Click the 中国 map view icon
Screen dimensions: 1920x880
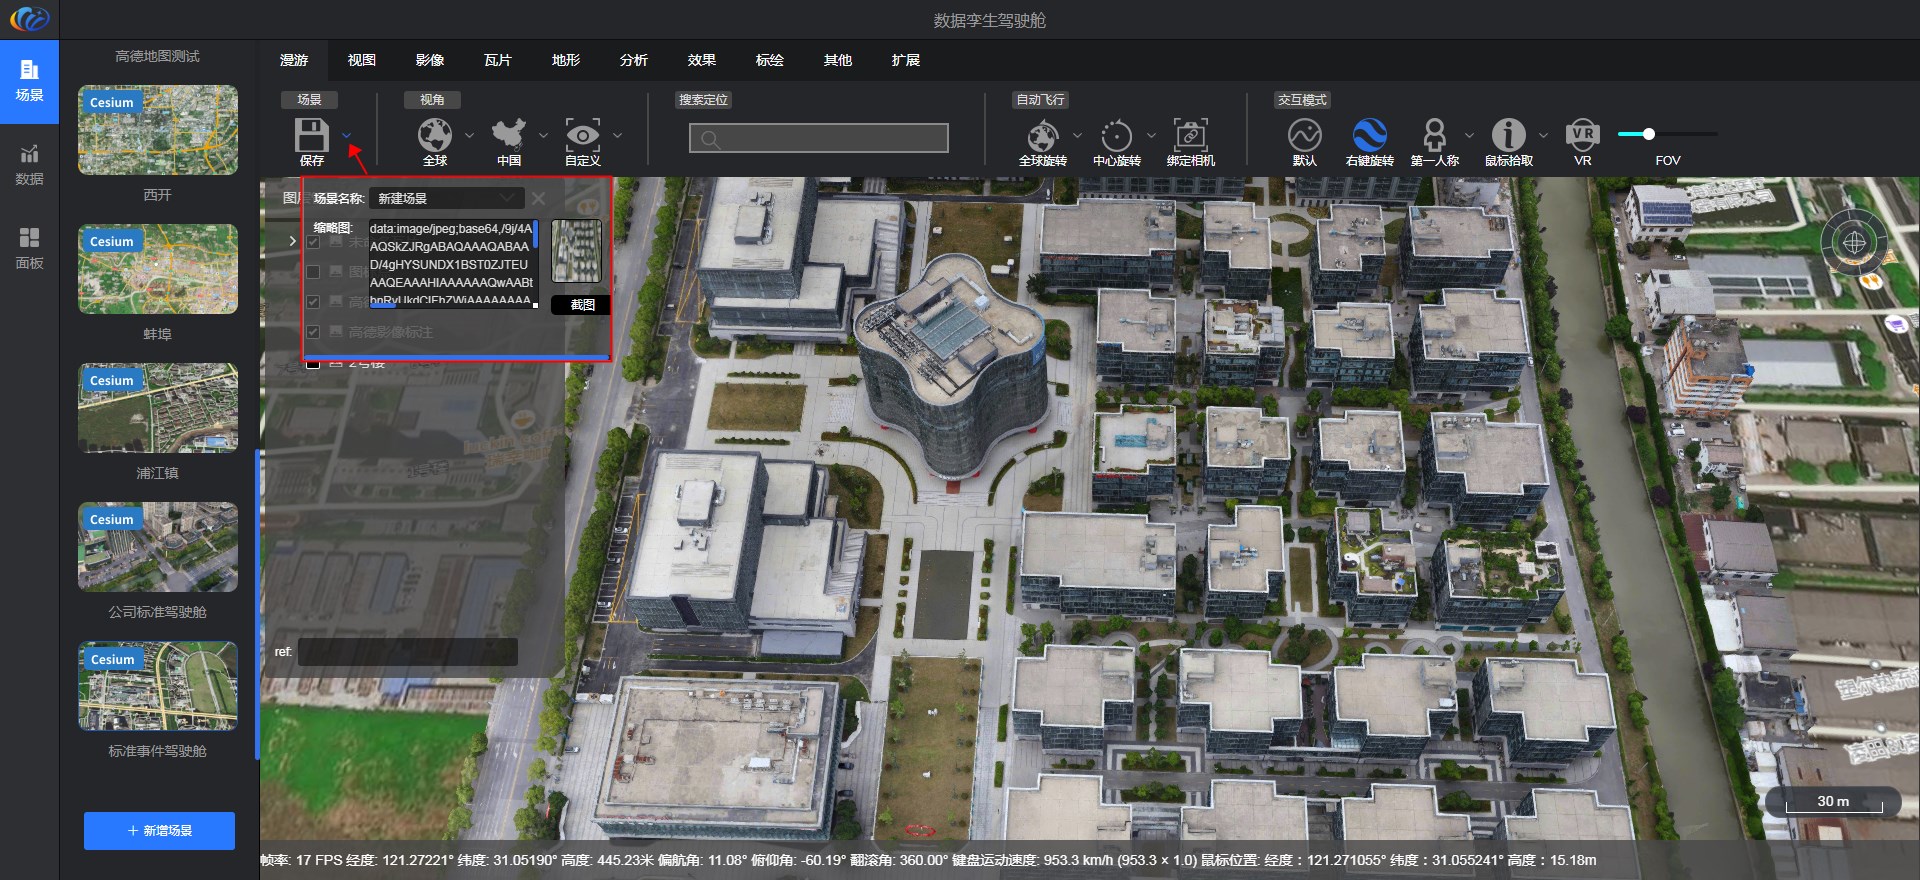508,135
